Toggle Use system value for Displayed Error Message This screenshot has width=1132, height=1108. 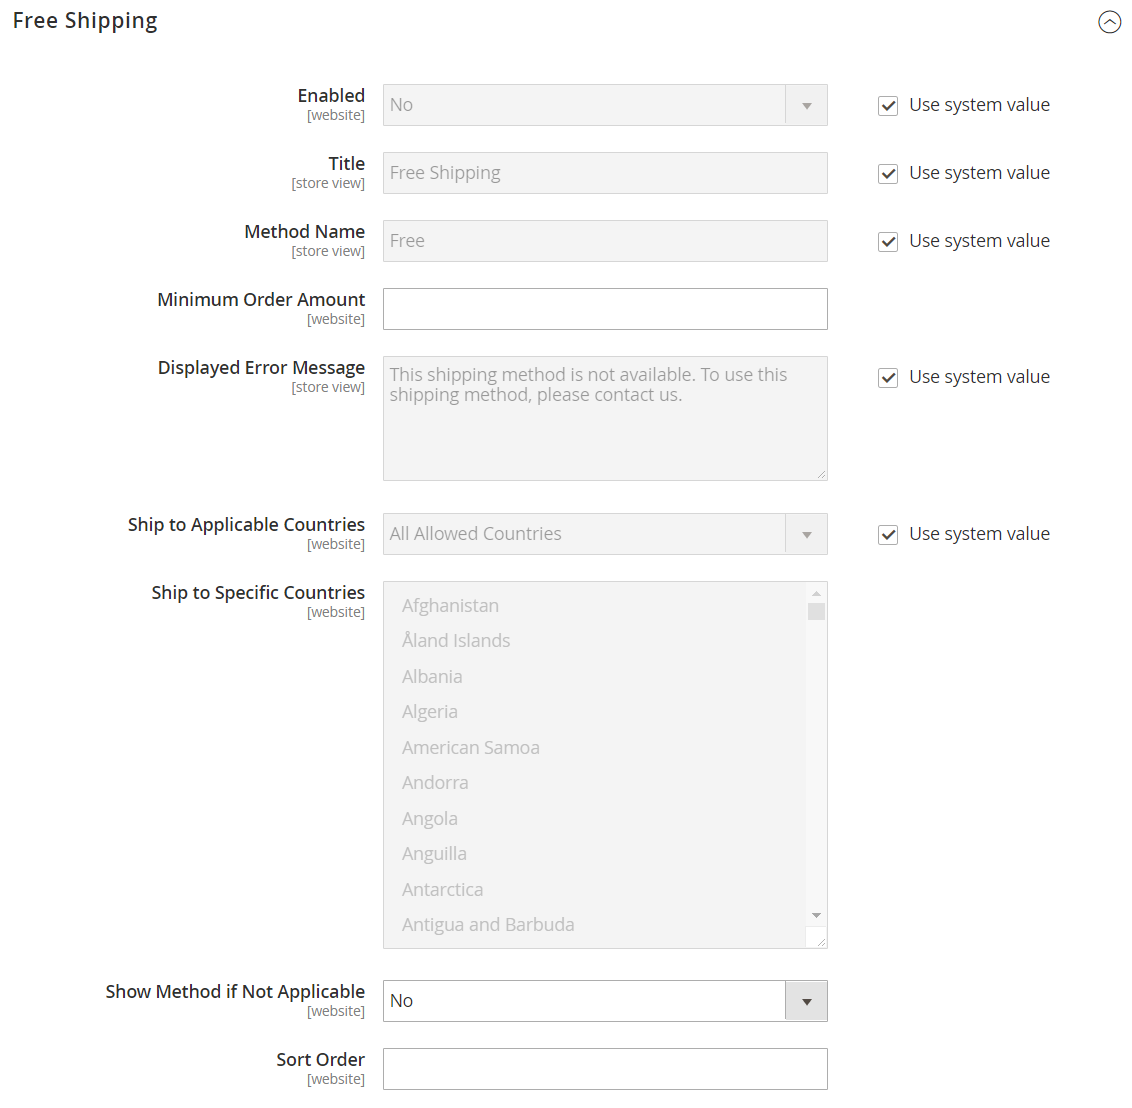(x=888, y=378)
